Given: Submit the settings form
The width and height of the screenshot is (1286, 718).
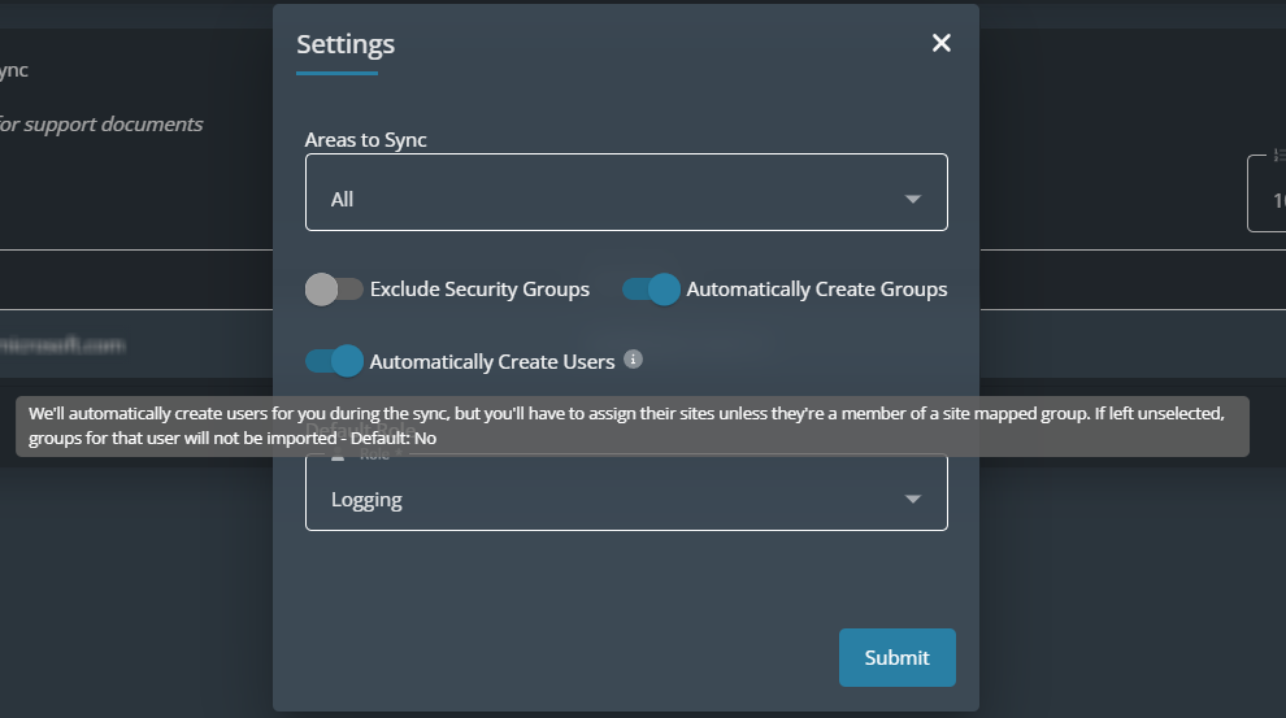Looking at the screenshot, I should click(x=897, y=657).
